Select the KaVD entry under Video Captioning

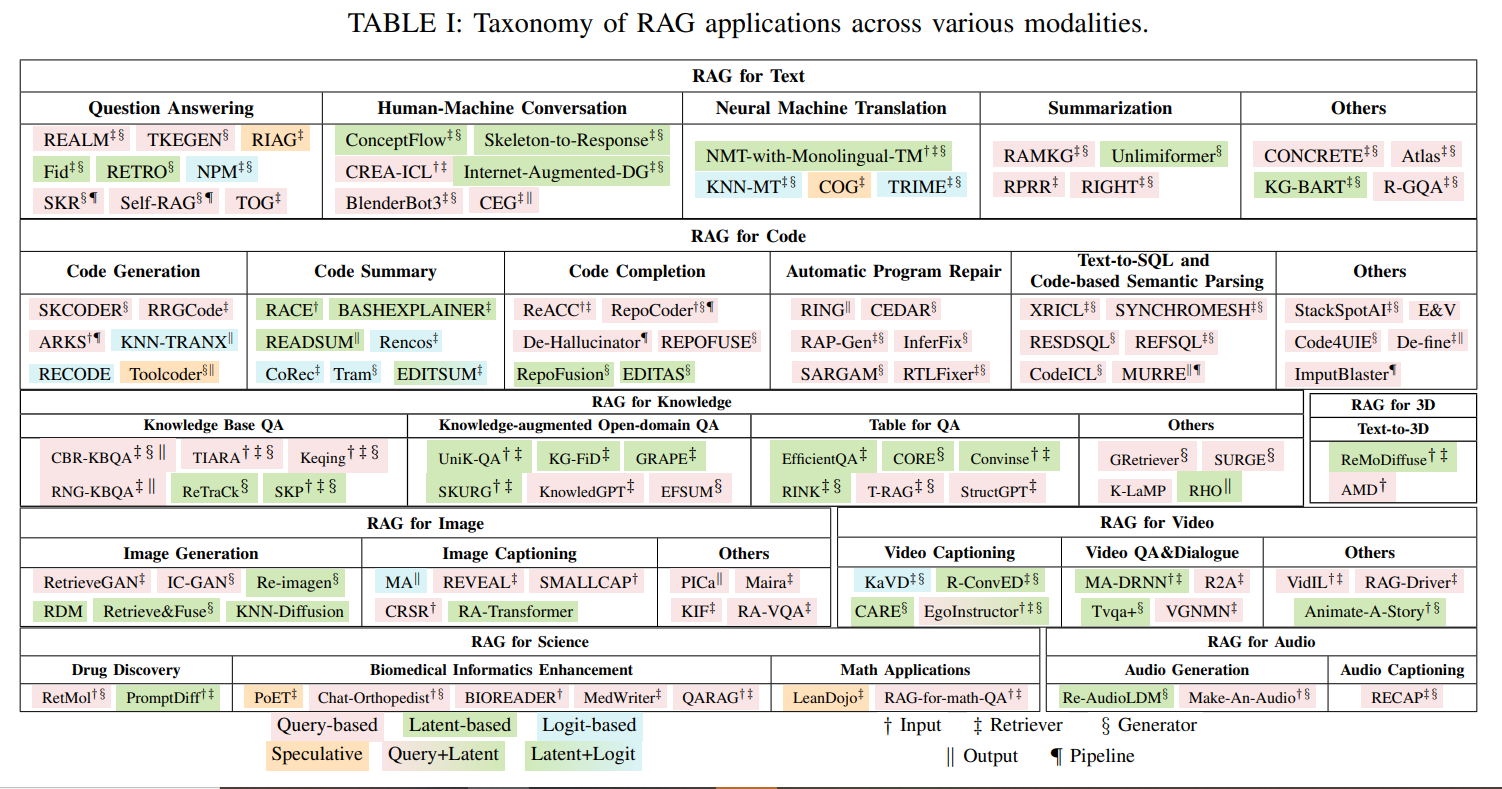892,581
